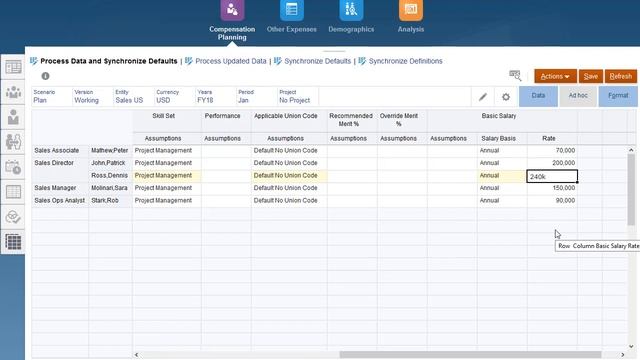Open the Synchronize Definitions link
This screenshot has width=640, height=360.
[405, 61]
